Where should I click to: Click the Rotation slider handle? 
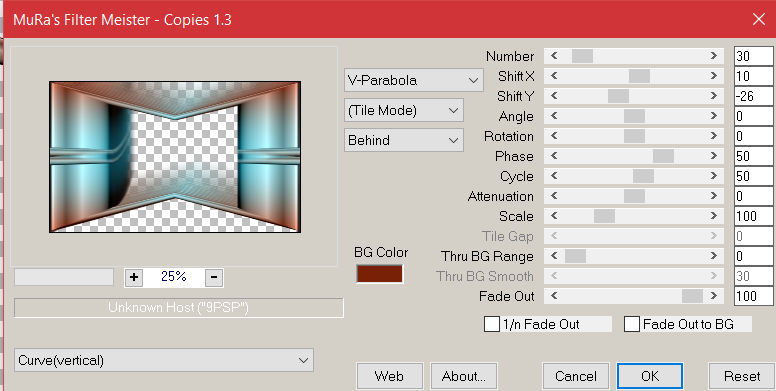634,136
